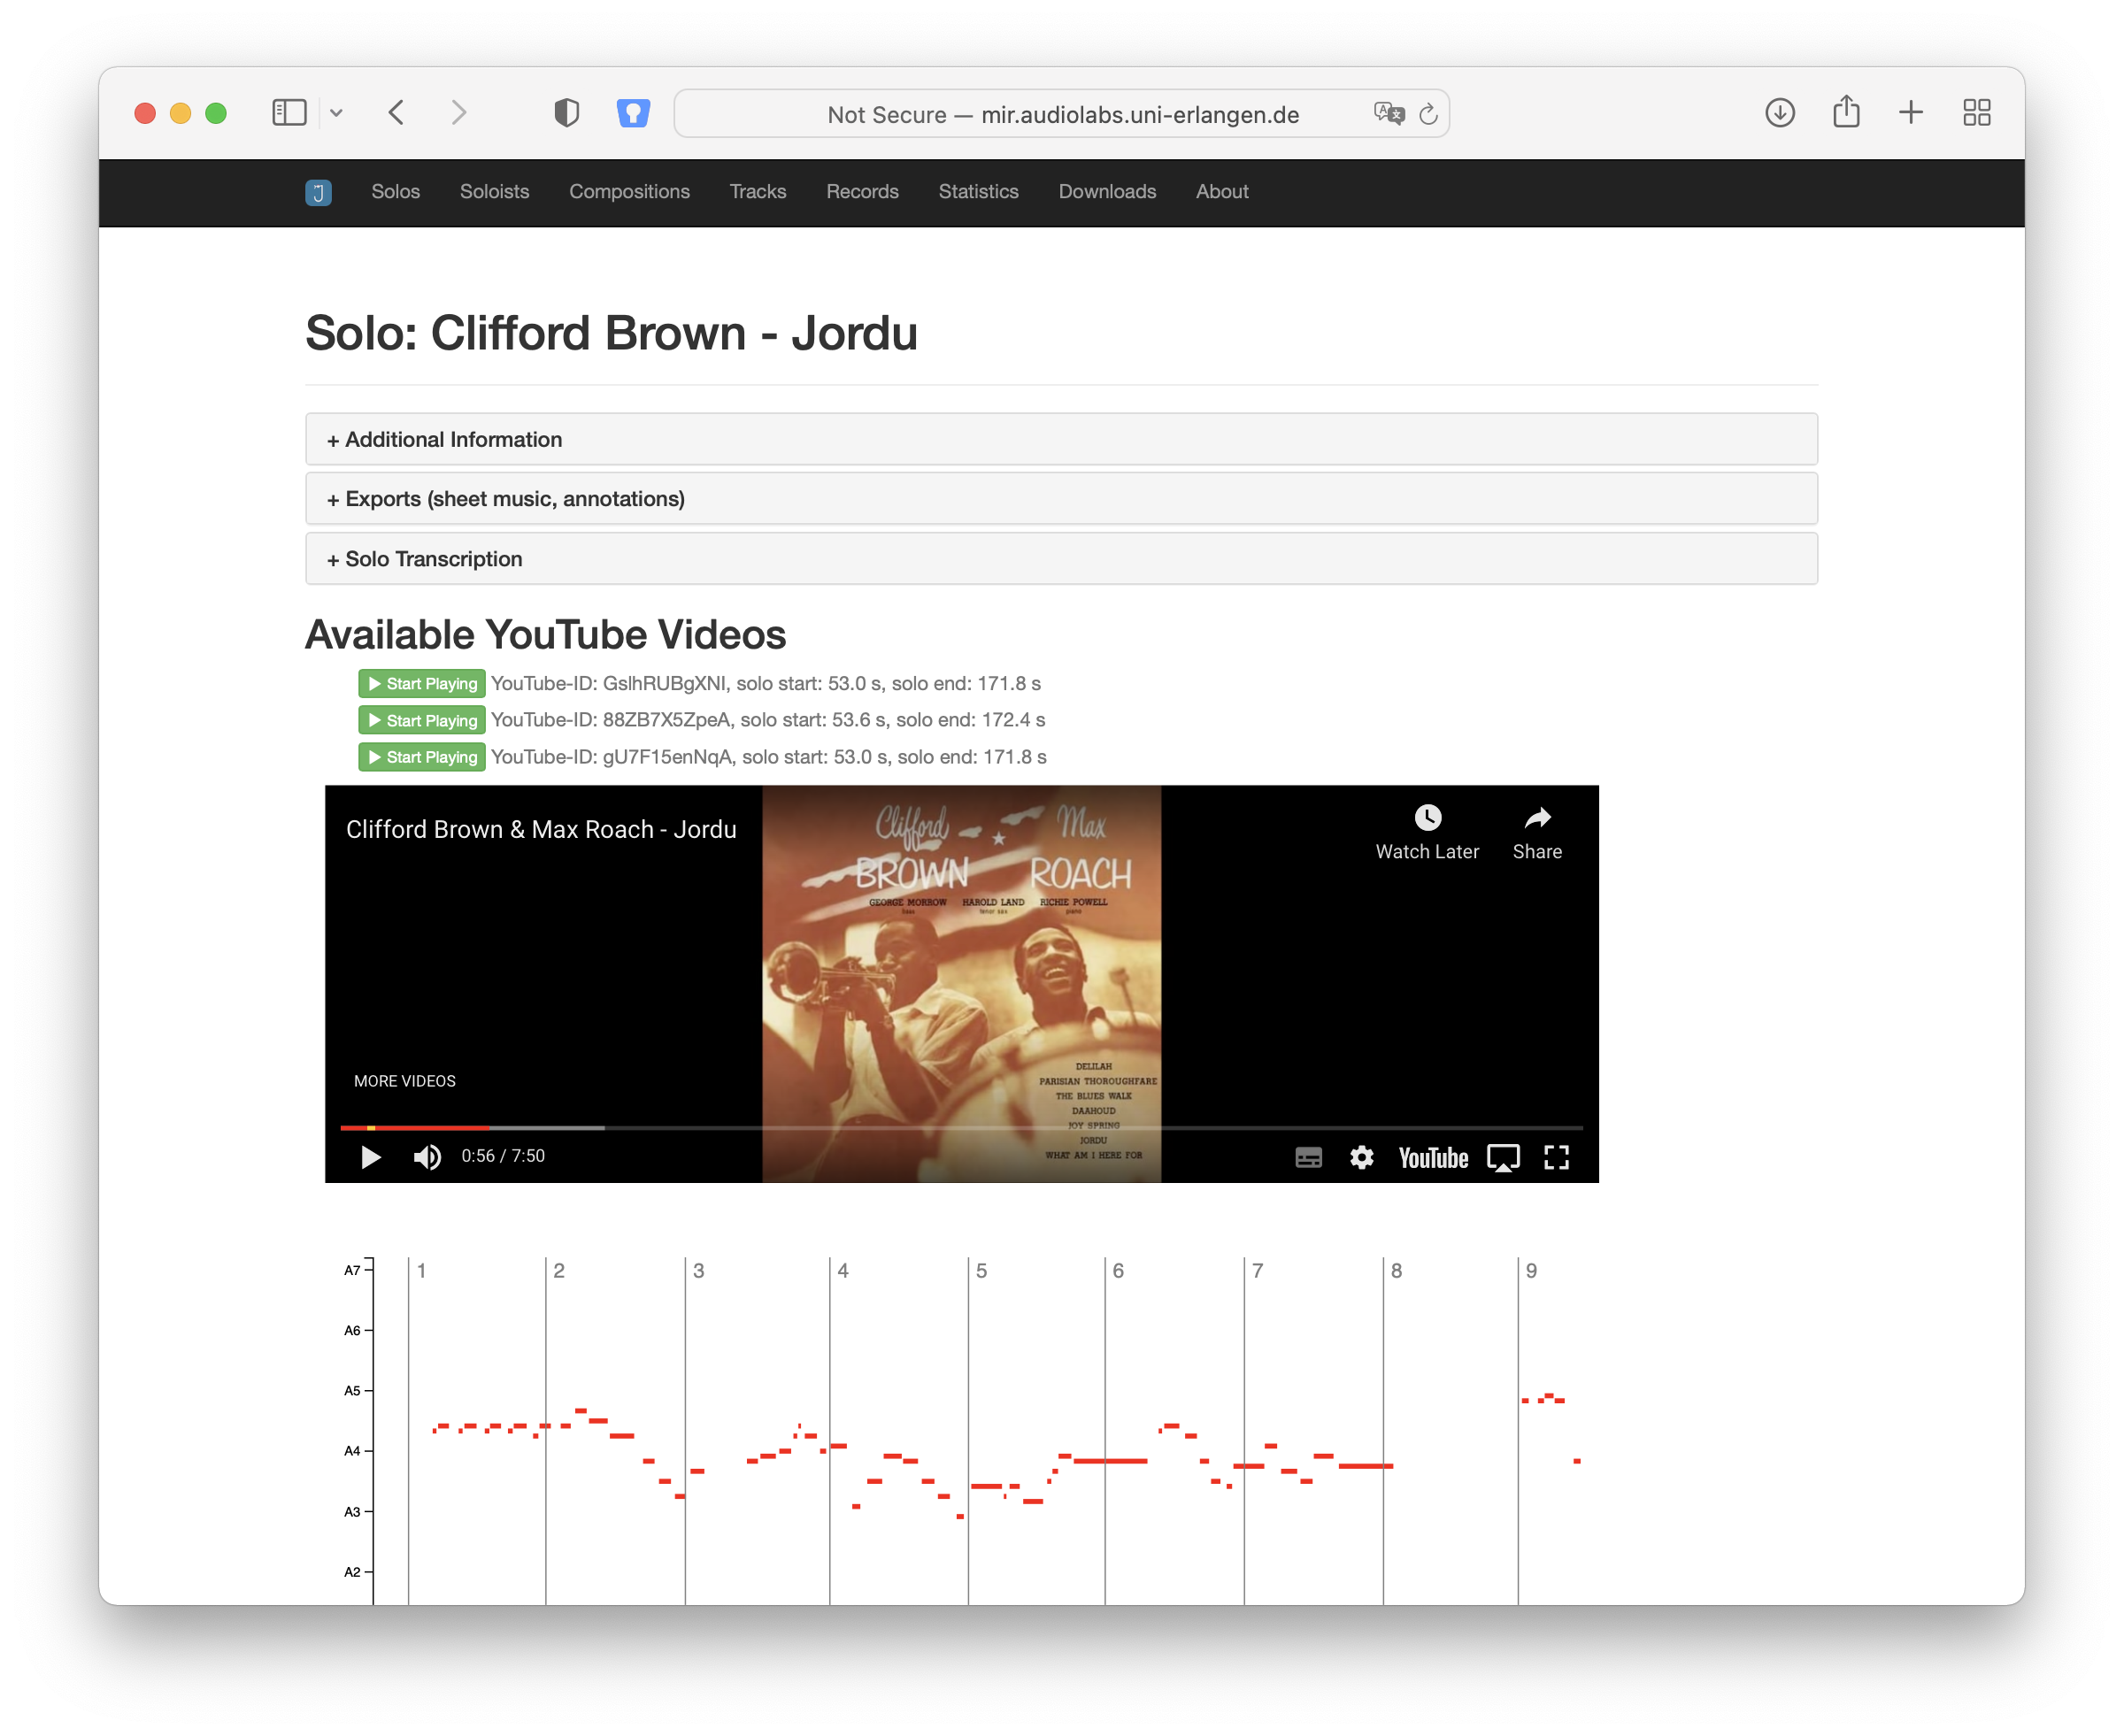2124x1736 pixels.
Task: Reload the current page
Action: (1429, 114)
